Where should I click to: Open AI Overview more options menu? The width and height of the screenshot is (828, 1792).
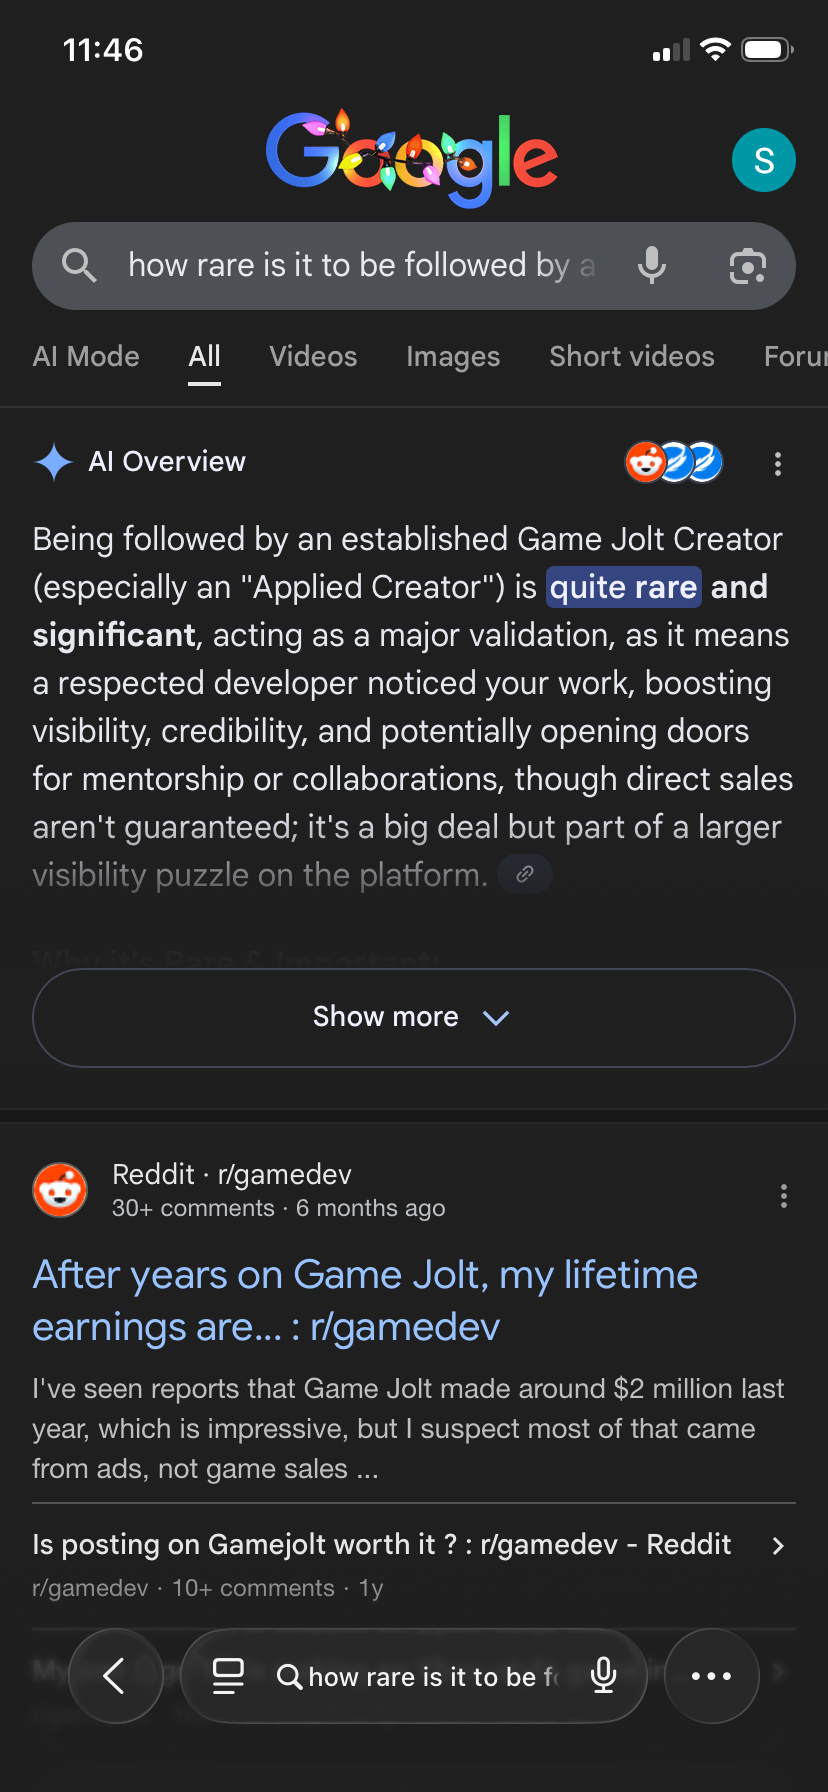click(778, 463)
